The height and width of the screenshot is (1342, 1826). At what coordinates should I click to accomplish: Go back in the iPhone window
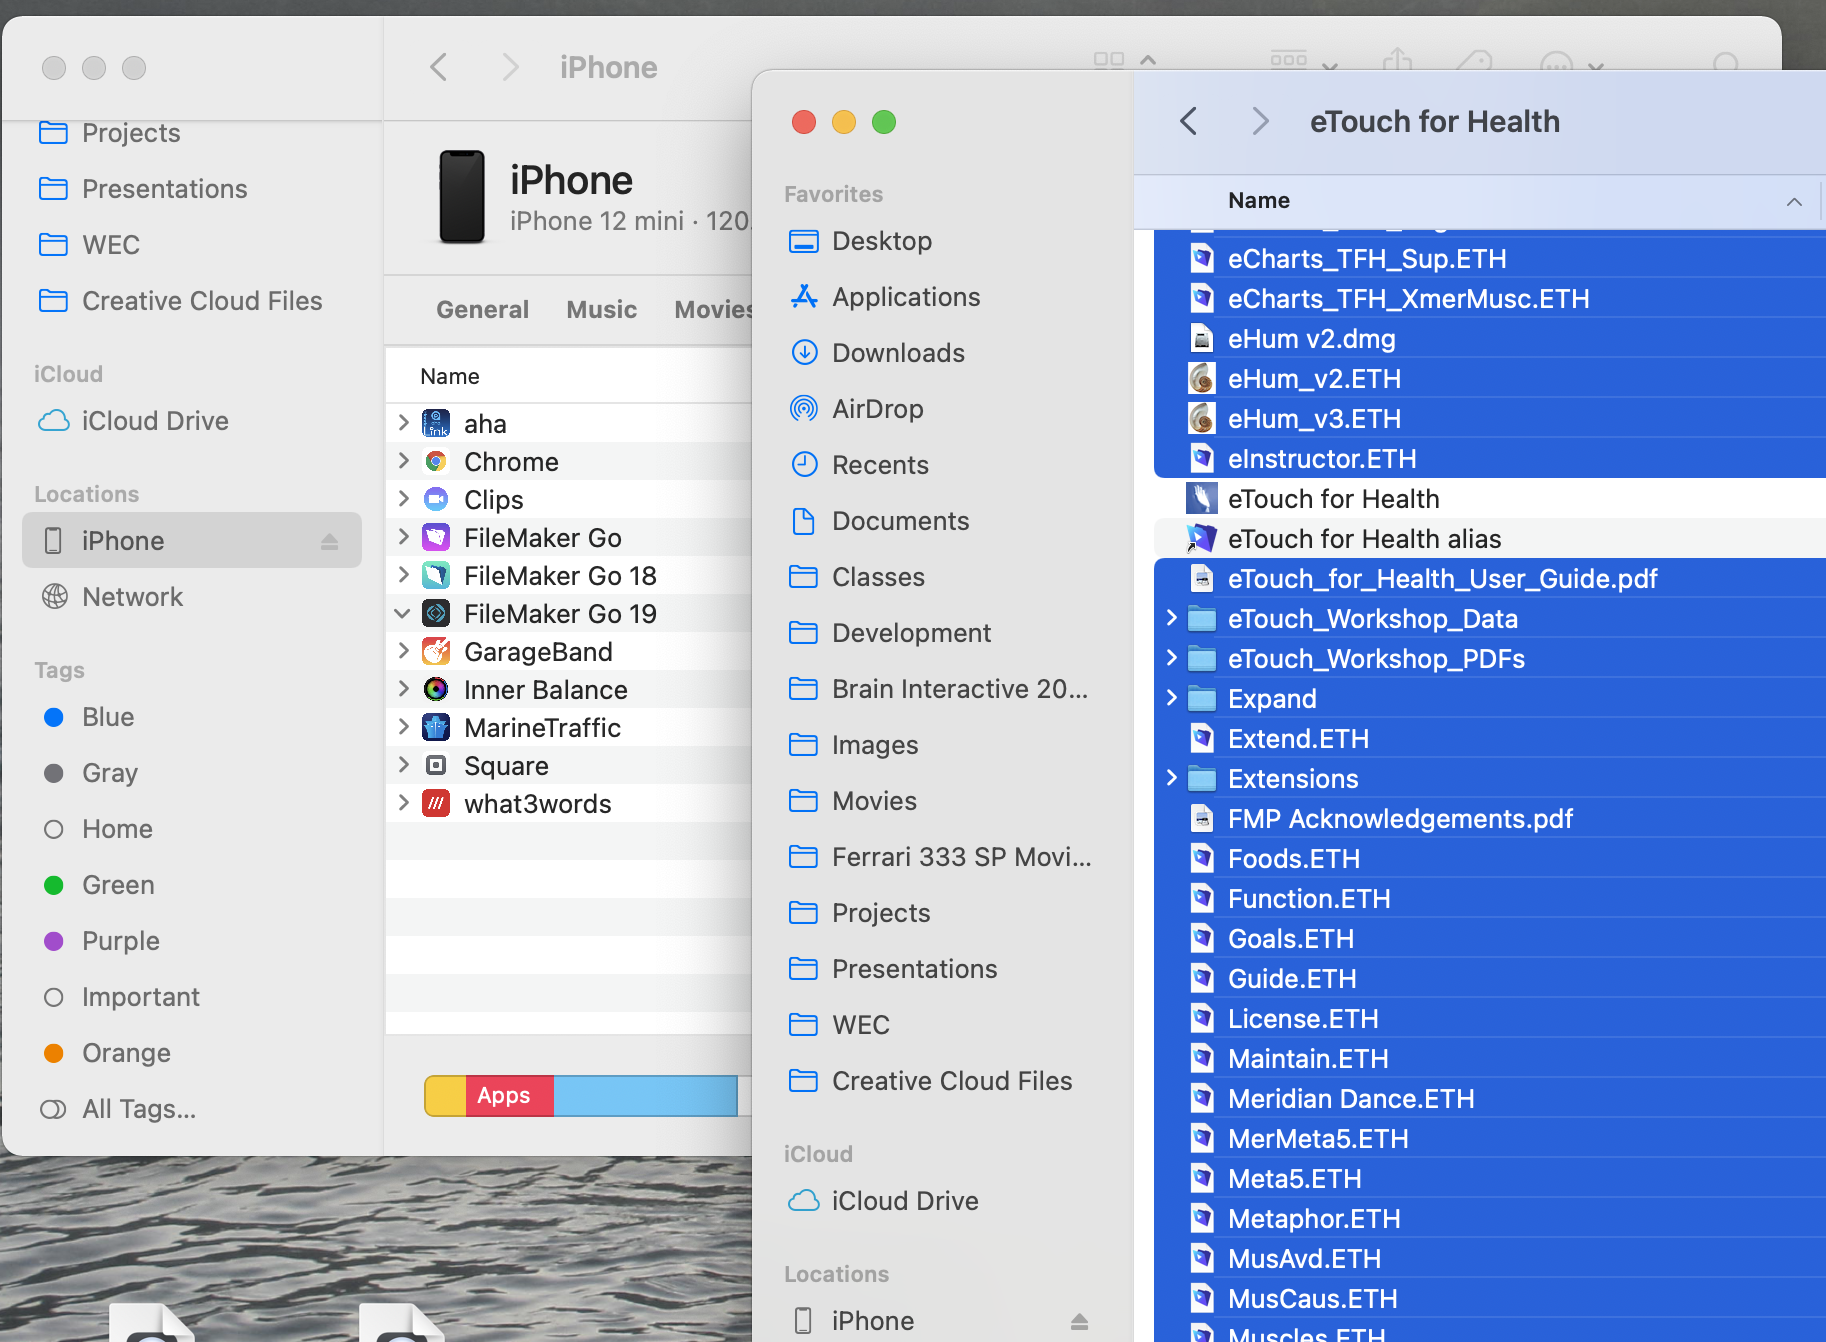pos(438,67)
